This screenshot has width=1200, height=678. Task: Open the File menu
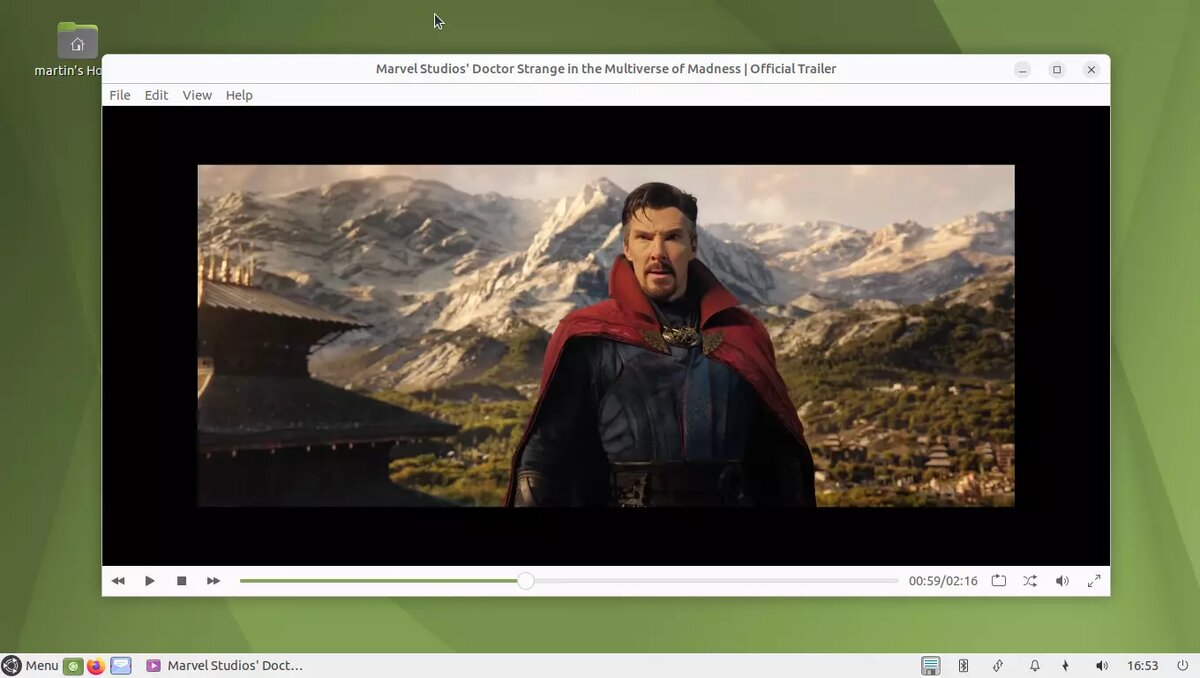pos(119,95)
